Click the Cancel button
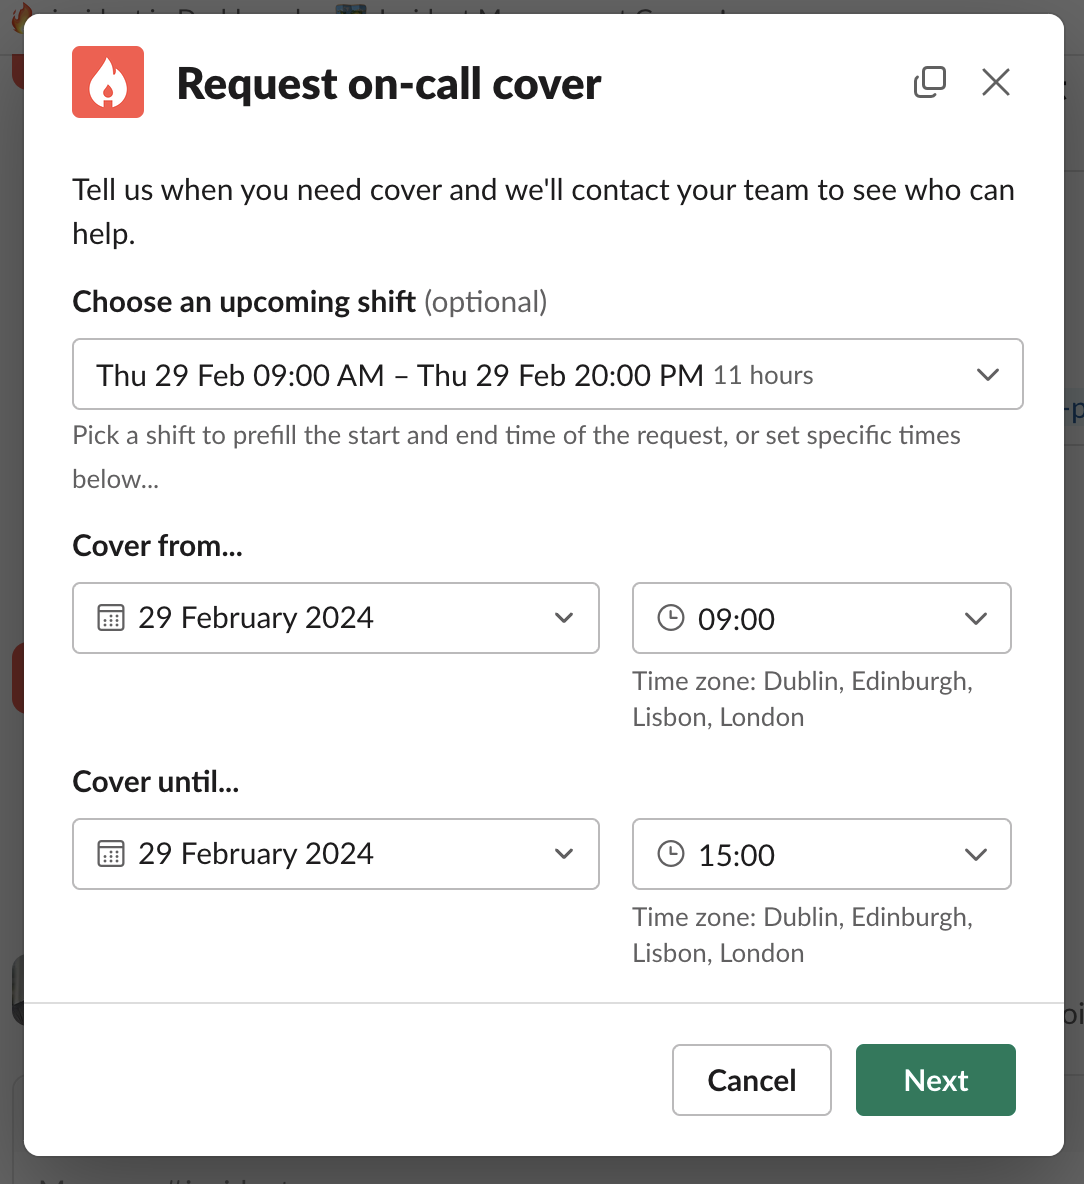Image resolution: width=1084 pixels, height=1184 pixels. click(752, 1080)
